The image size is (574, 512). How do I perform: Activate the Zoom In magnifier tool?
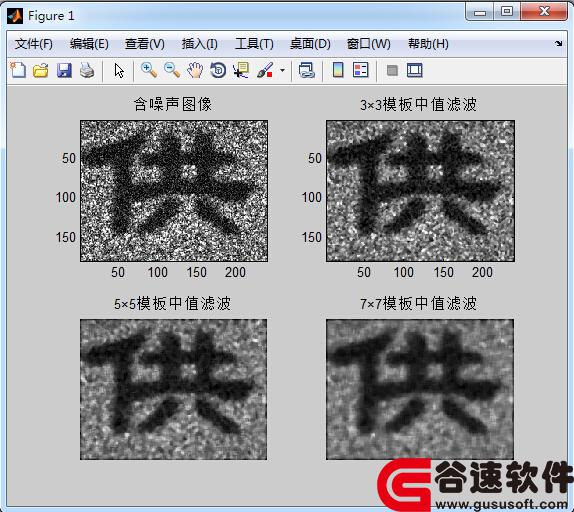tap(149, 70)
